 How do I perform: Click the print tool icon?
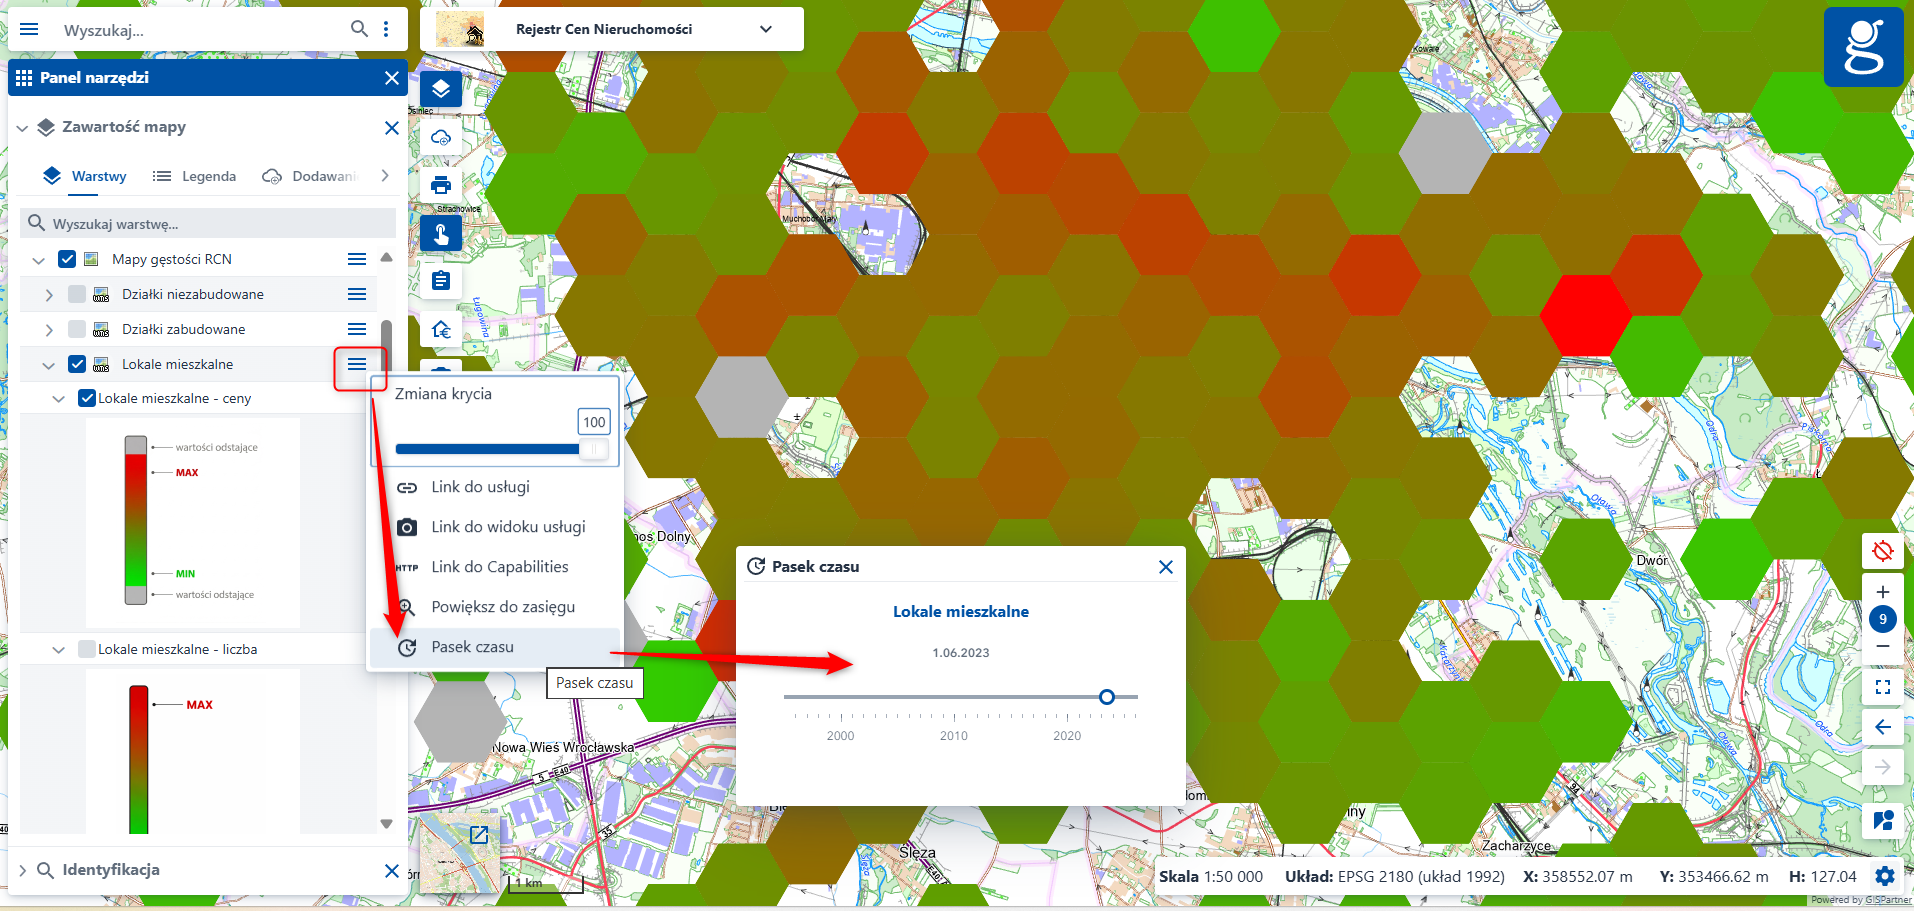coord(441,185)
